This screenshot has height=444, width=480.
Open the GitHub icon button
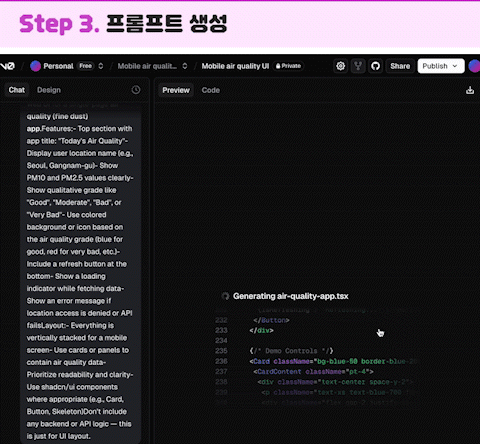pyautogui.click(x=376, y=66)
